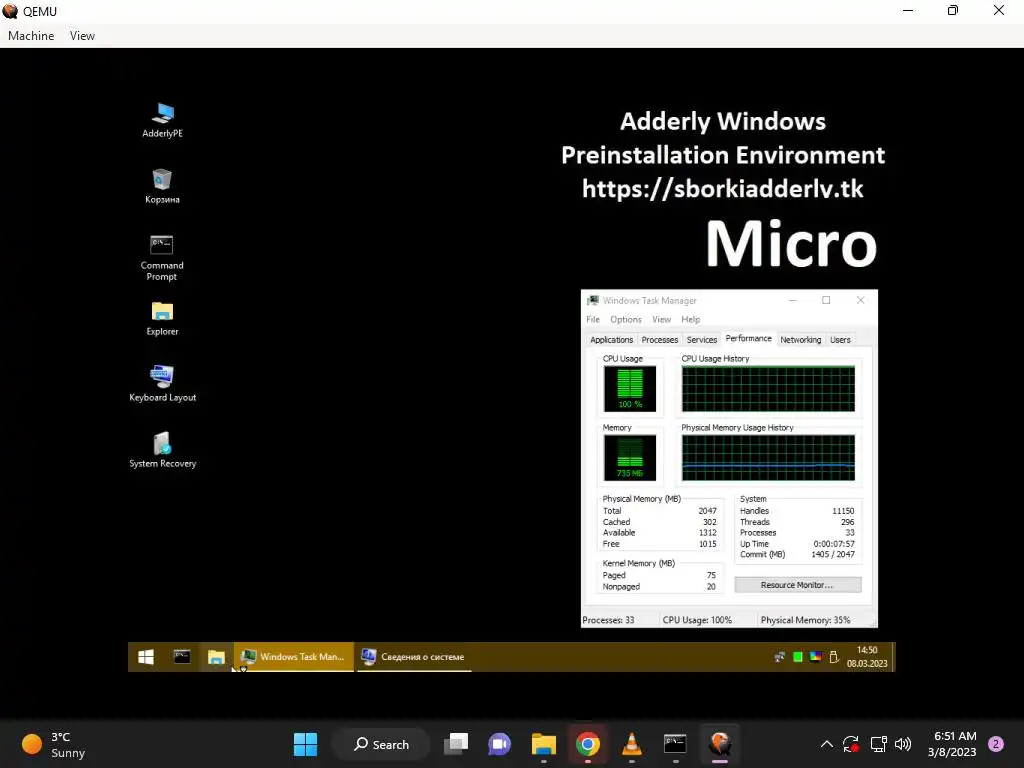Minimize the Windows Task Manager window
The image size is (1024, 768).
coord(792,300)
